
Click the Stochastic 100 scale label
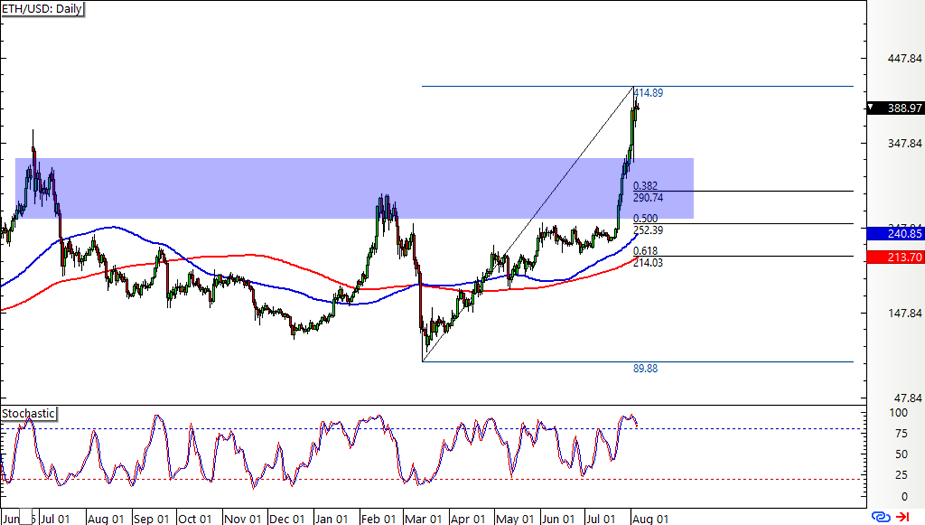coord(898,413)
